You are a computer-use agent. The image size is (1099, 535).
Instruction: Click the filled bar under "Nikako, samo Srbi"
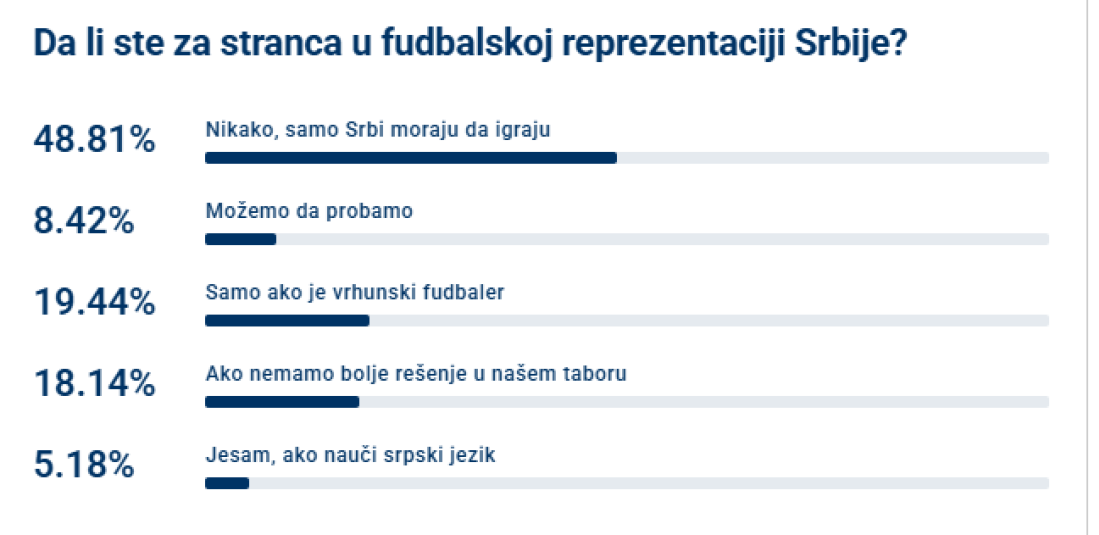(x=410, y=158)
